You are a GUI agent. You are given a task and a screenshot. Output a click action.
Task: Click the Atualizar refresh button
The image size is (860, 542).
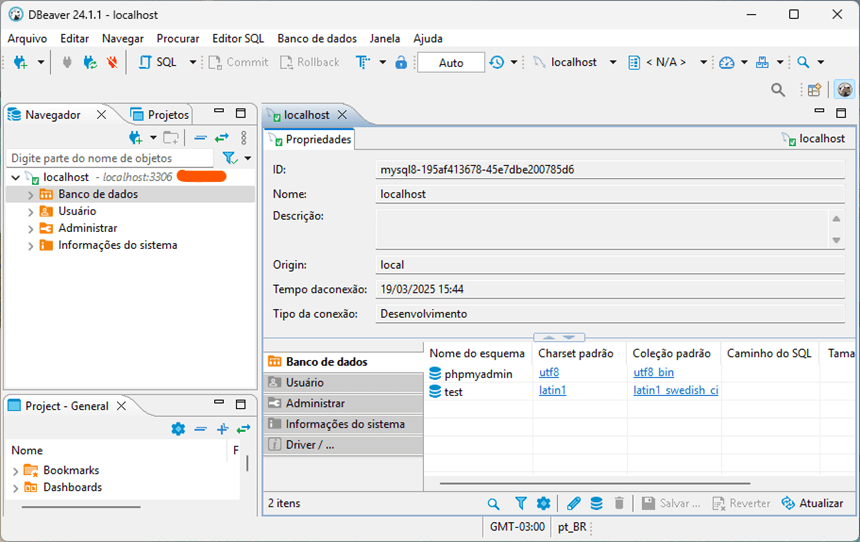[x=812, y=503]
